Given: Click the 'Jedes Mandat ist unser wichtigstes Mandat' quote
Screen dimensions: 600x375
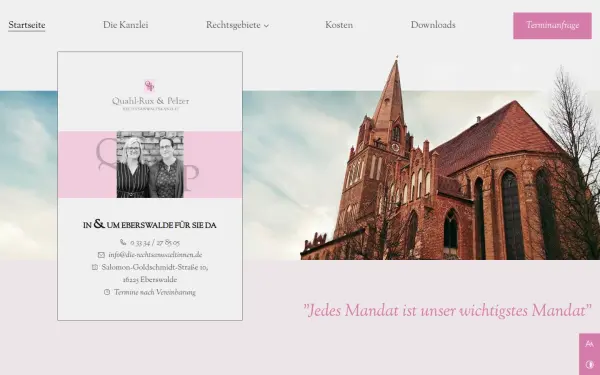Looking at the screenshot, I should coord(447,310).
